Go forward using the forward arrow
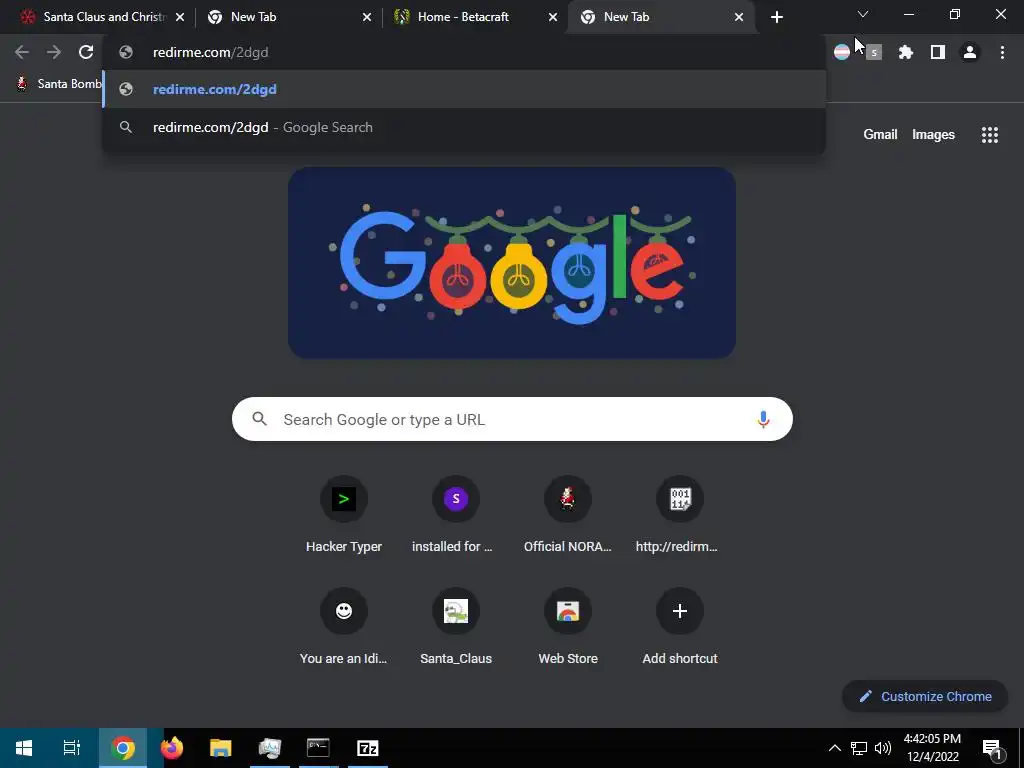The image size is (1024, 768). pos(54,52)
